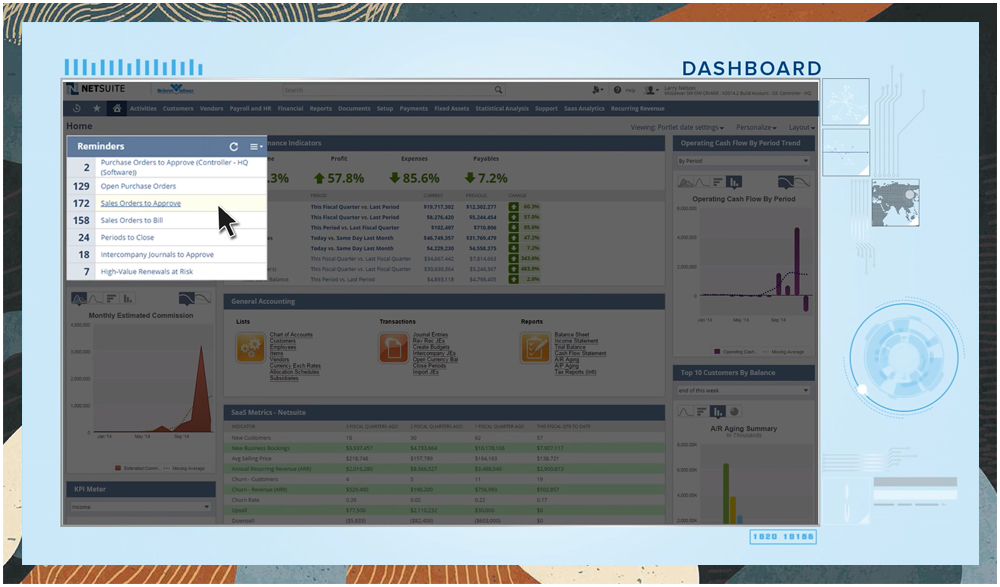Open Sales Orders to Bill reminder
The width and height of the screenshot is (1000, 587).
point(131,220)
